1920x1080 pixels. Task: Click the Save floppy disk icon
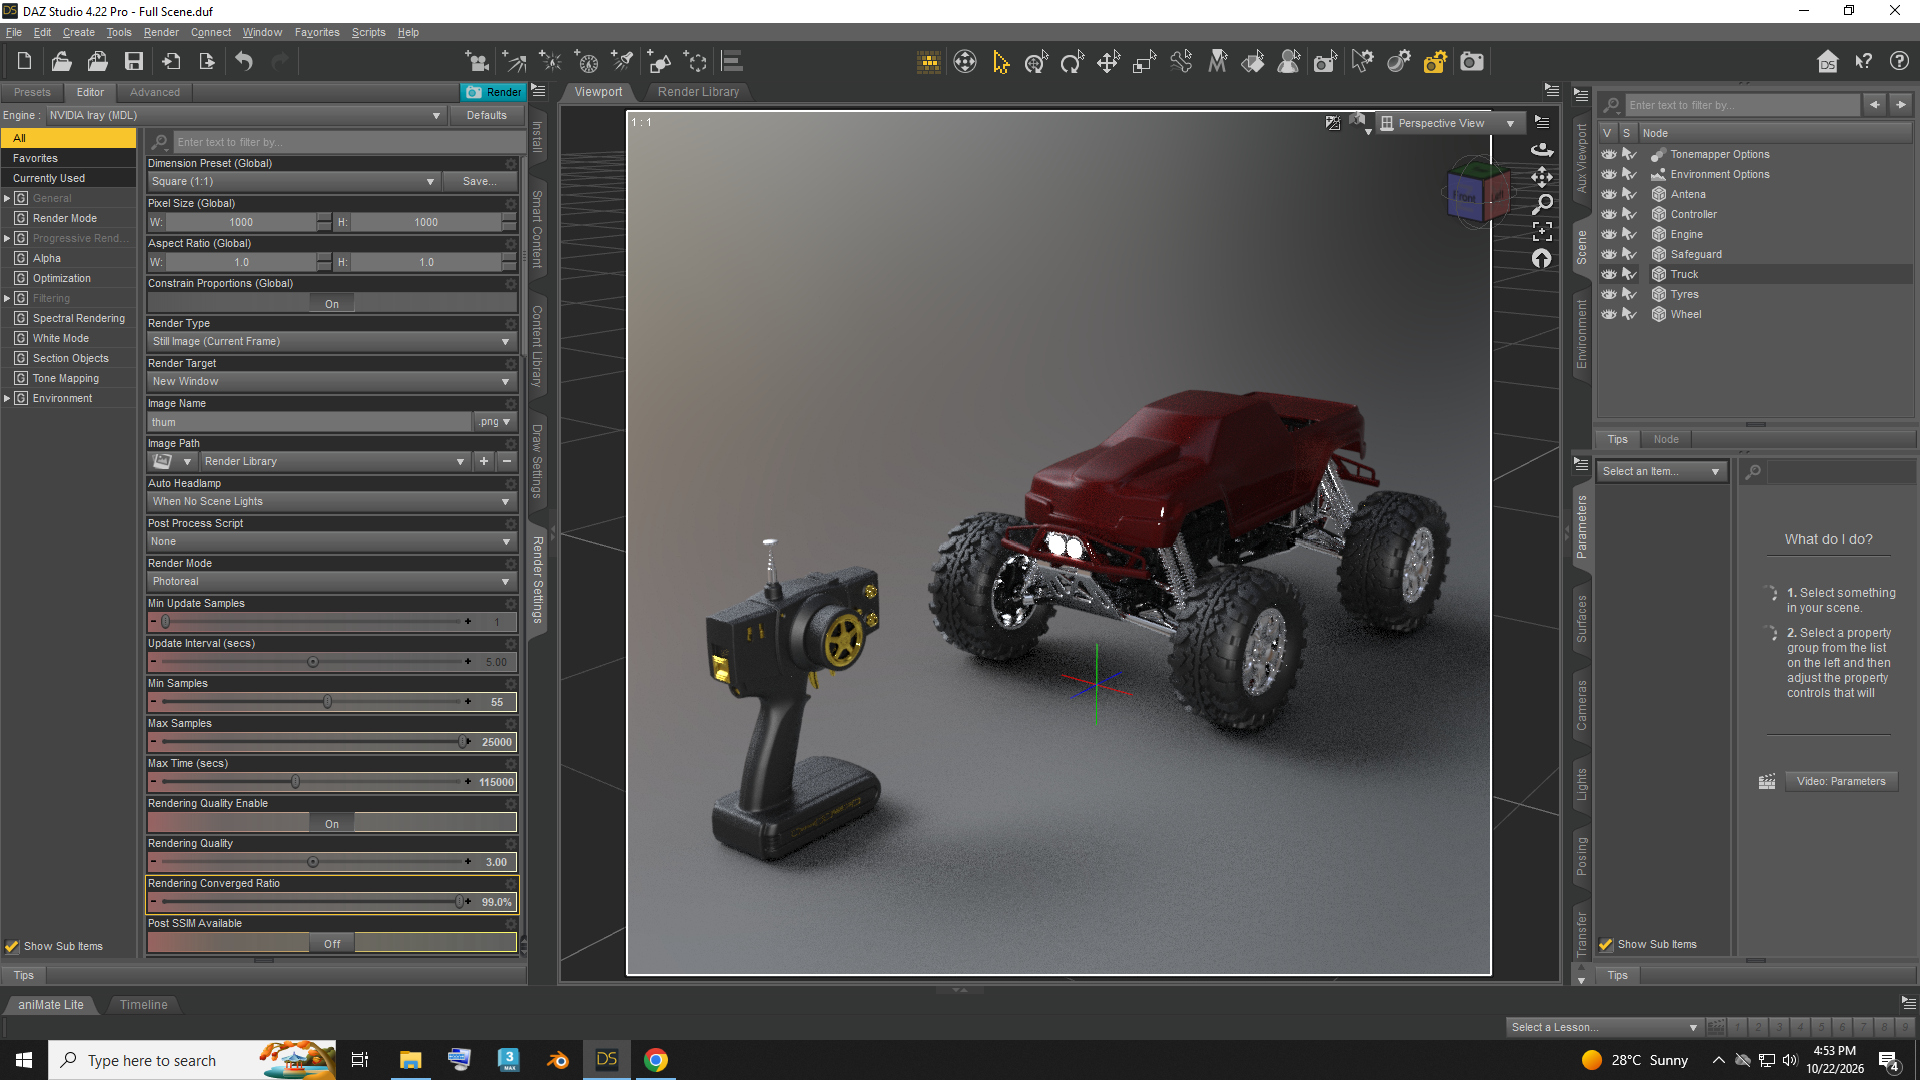[x=133, y=62]
